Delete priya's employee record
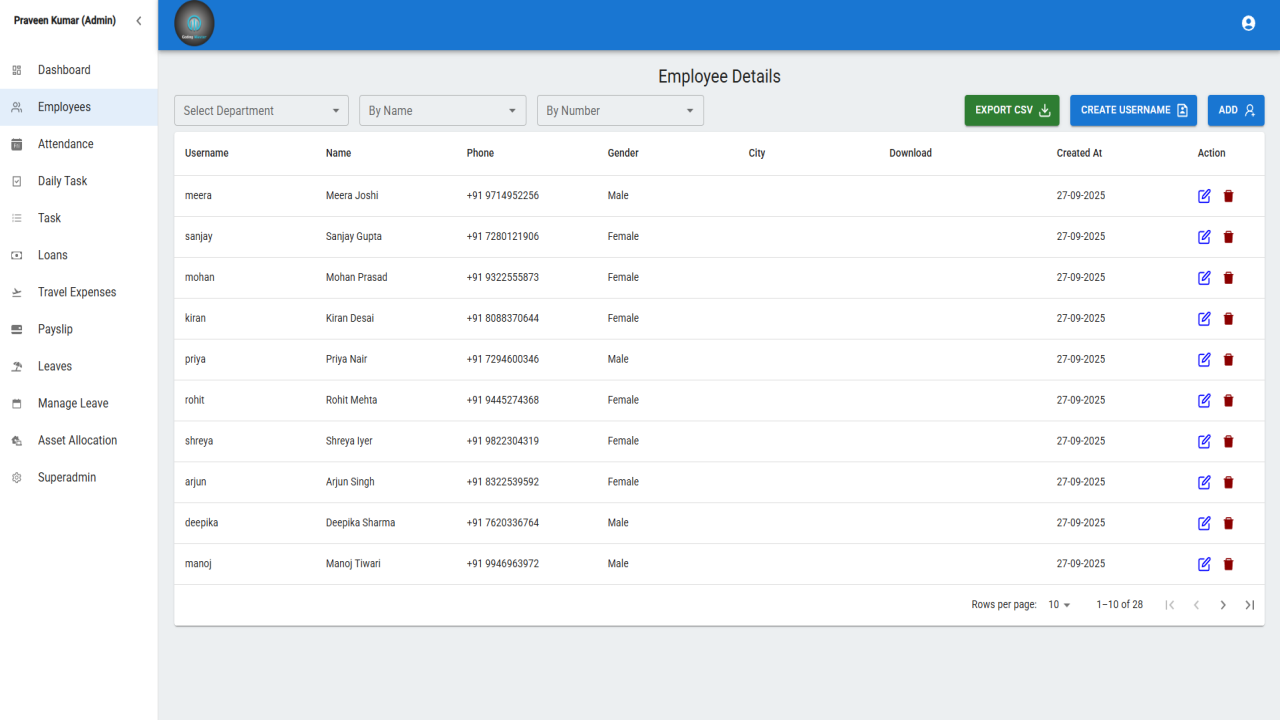Screen dimensions: 1280x720 1228,360
